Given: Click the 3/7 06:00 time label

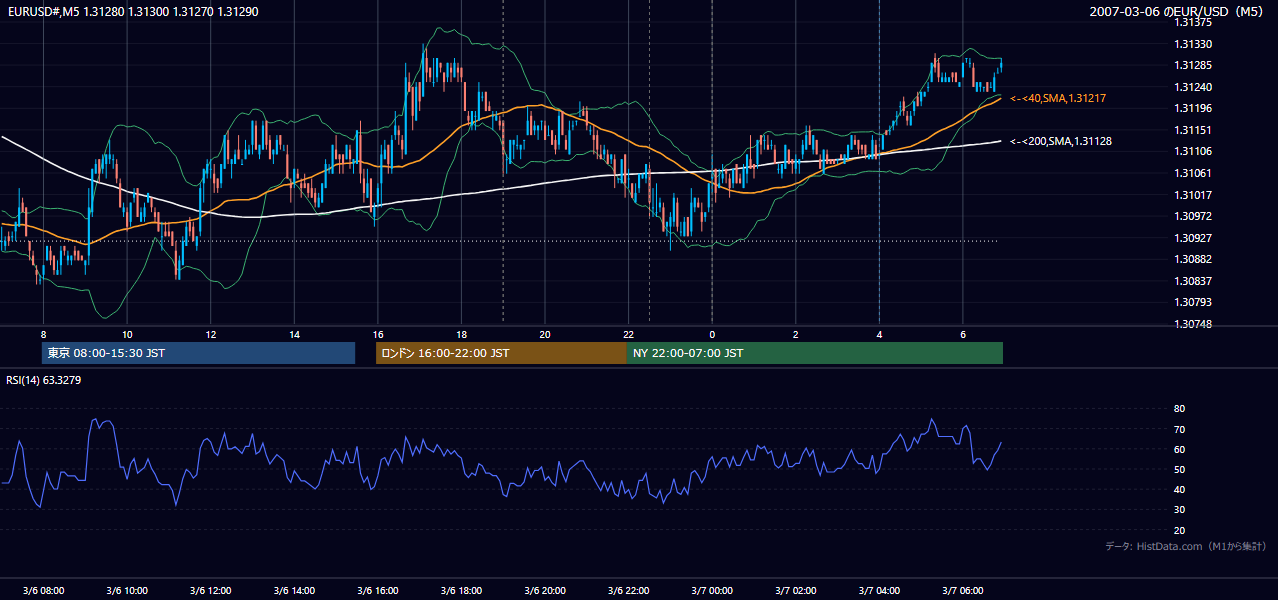Looking at the screenshot, I should (963, 590).
